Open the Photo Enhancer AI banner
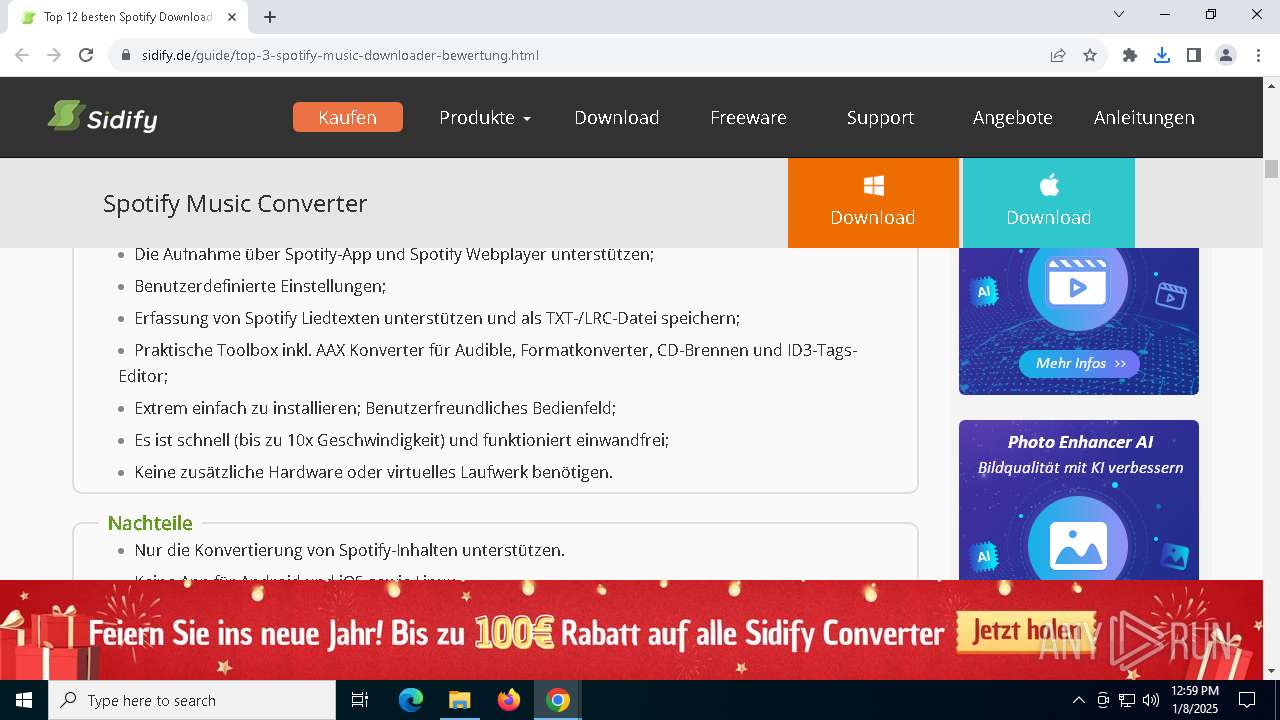The height and width of the screenshot is (720, 1280). 1079,500
